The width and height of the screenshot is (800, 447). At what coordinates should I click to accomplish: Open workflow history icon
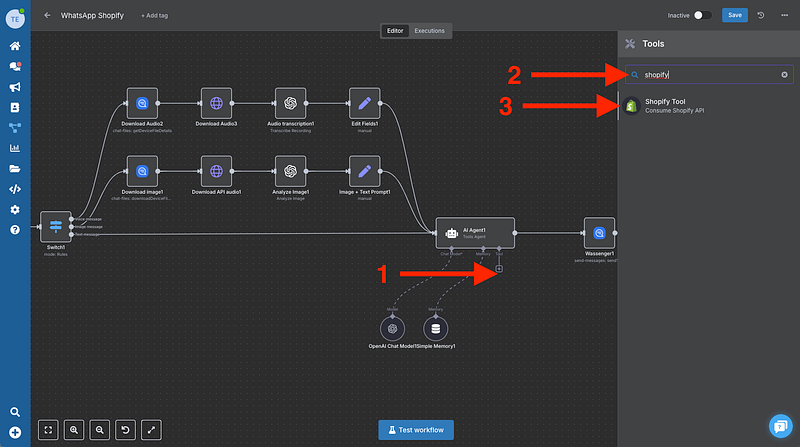[762, 15]
